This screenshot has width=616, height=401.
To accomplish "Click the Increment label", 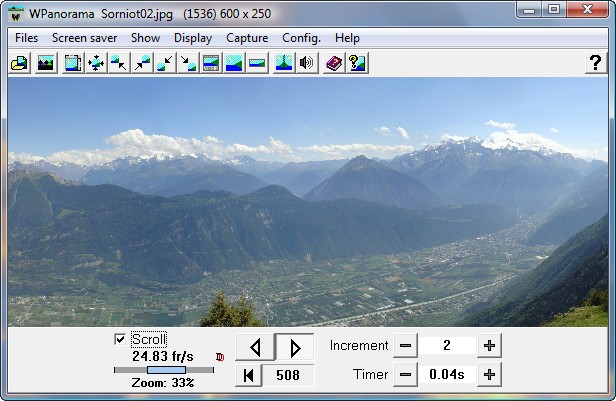I will [359, 345].
